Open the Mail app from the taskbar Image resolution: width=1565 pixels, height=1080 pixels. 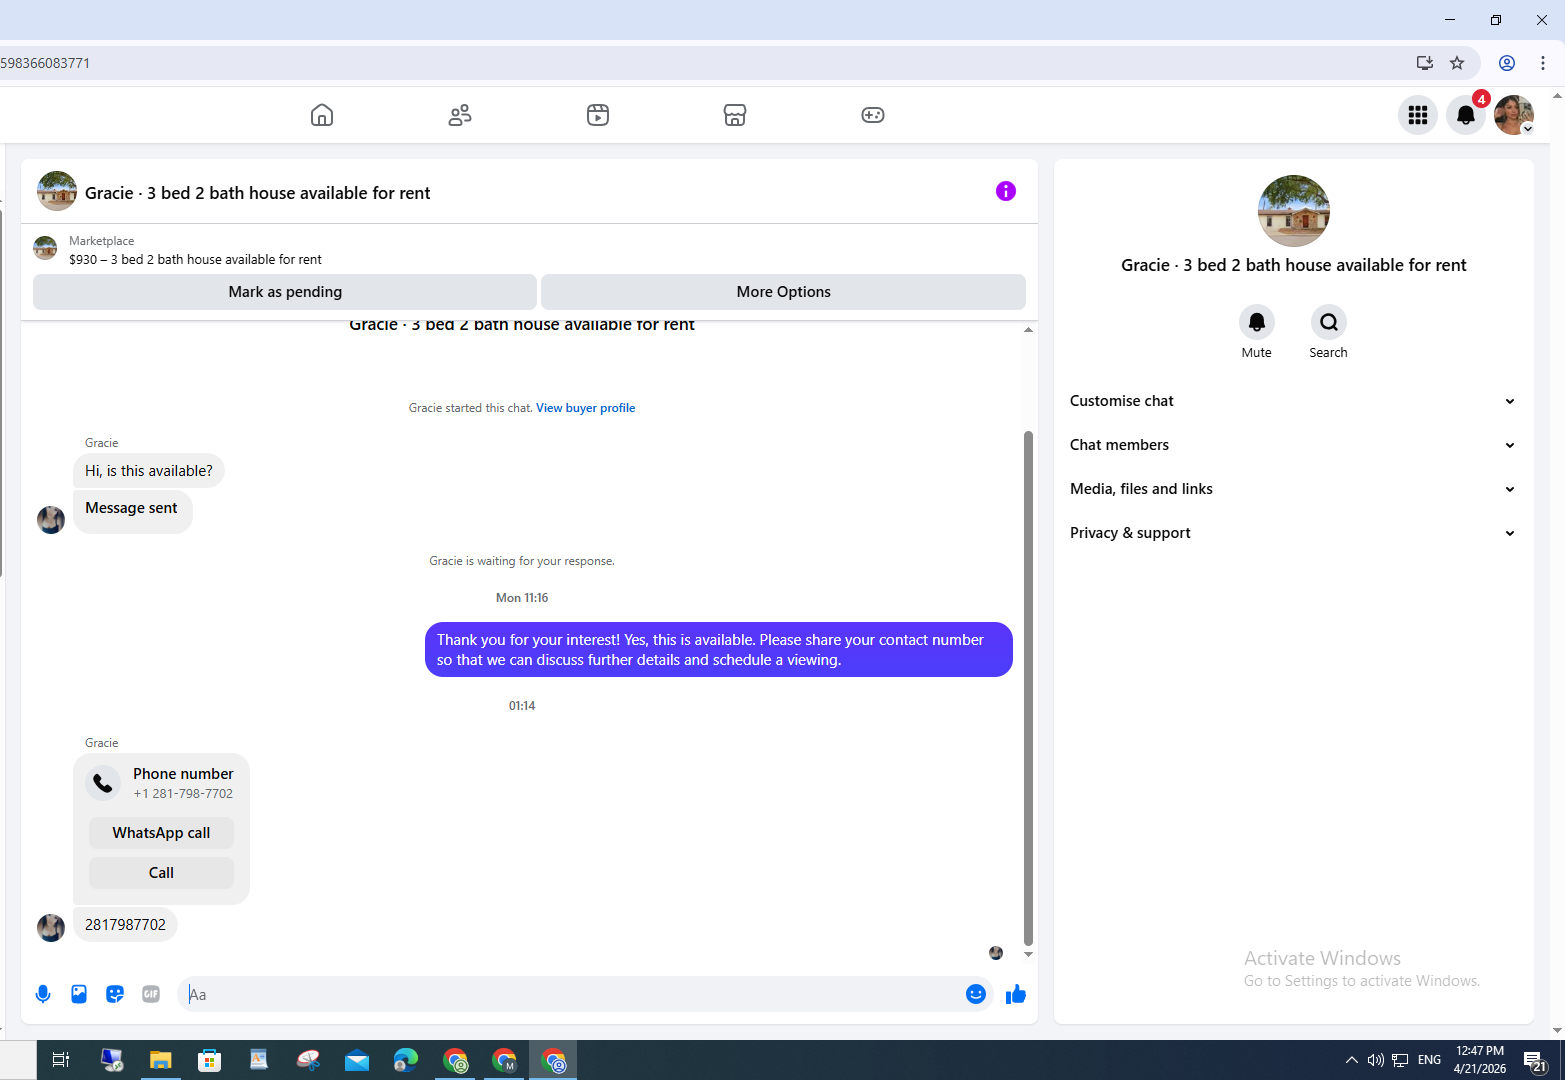click(357, 1060)
